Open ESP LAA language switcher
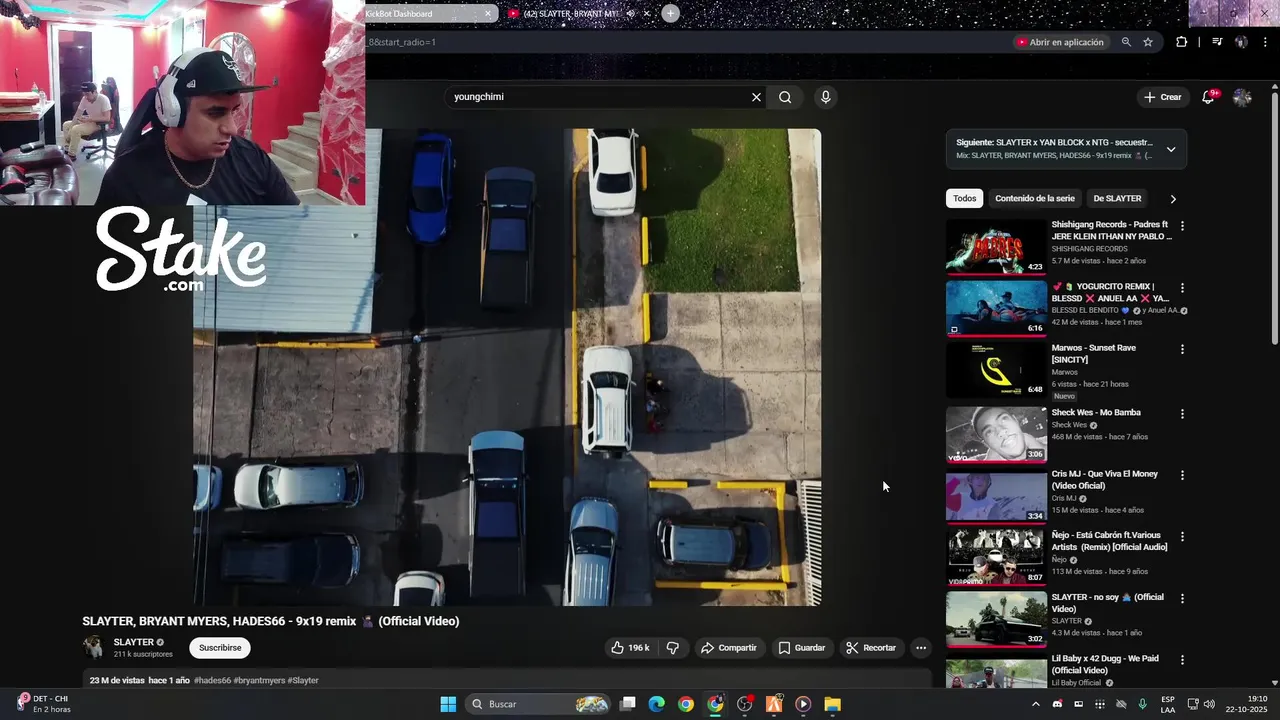 click(x=1168, y=704)
